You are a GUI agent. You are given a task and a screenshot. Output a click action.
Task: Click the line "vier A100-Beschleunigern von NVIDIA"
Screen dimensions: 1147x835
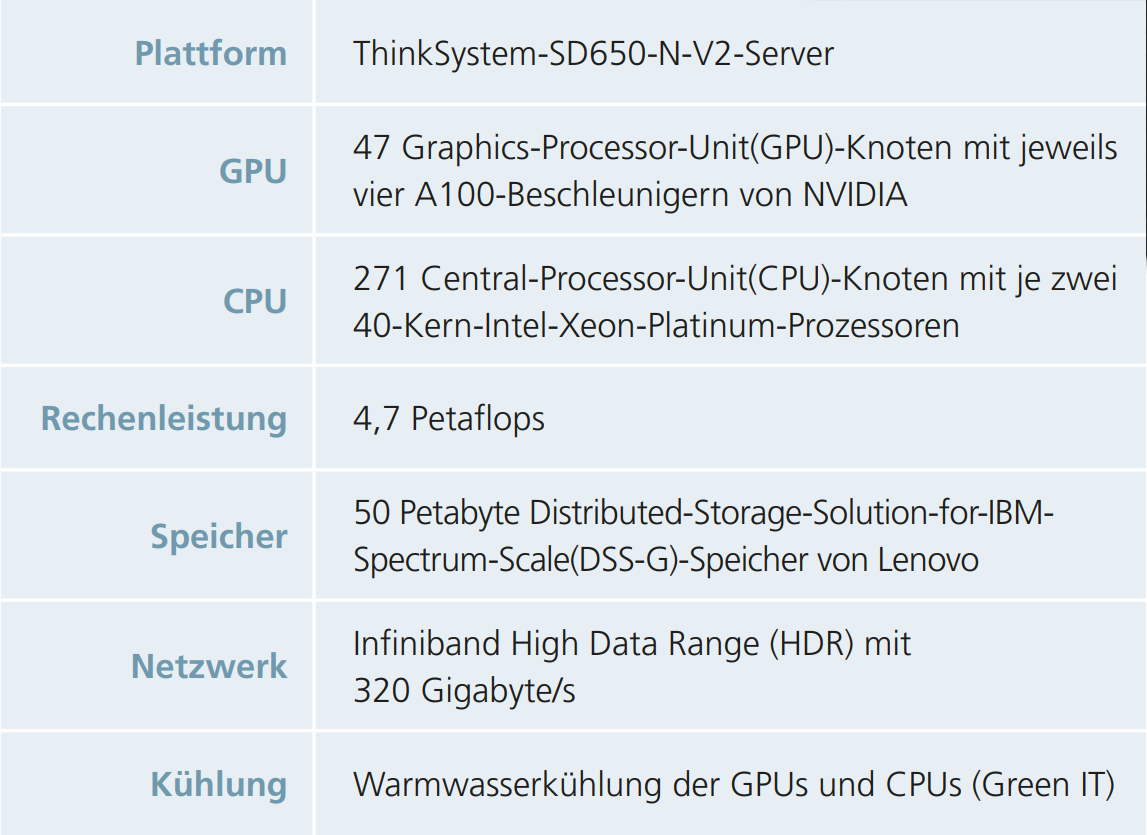pyautogui.click(x=630, y=194)
